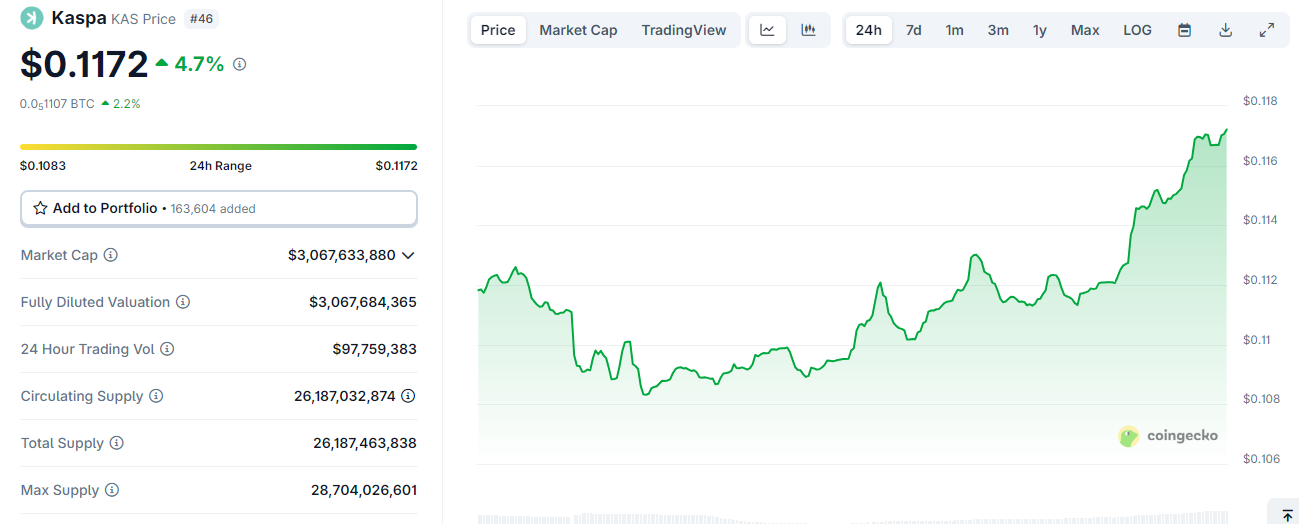Screen dimensions: 1299x524
Task: Open the info icon beside 4.7% change
Action: [240, 65]
